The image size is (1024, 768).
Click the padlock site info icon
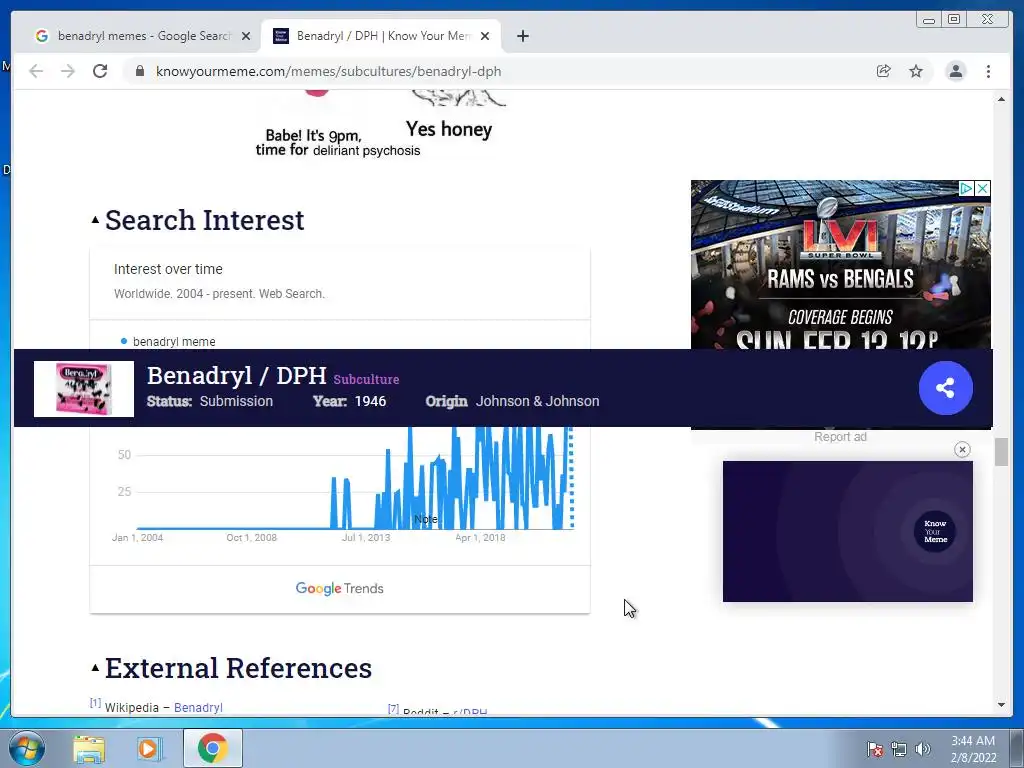(x=140, y=71)
